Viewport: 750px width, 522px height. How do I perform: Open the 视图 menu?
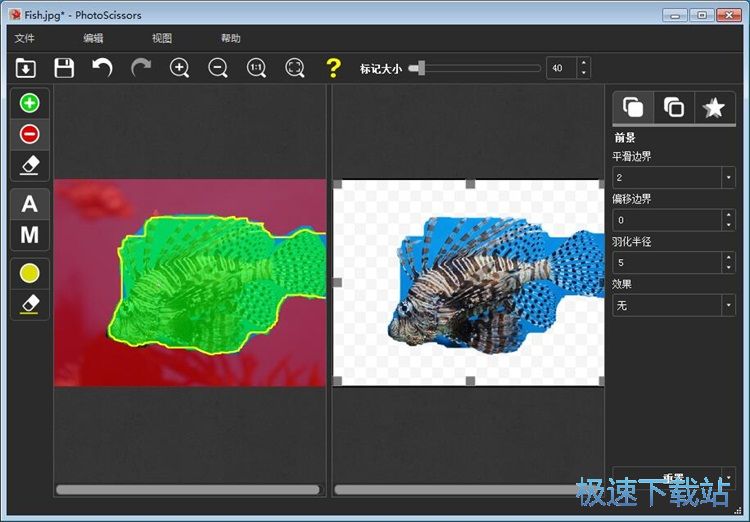point(162,38)
